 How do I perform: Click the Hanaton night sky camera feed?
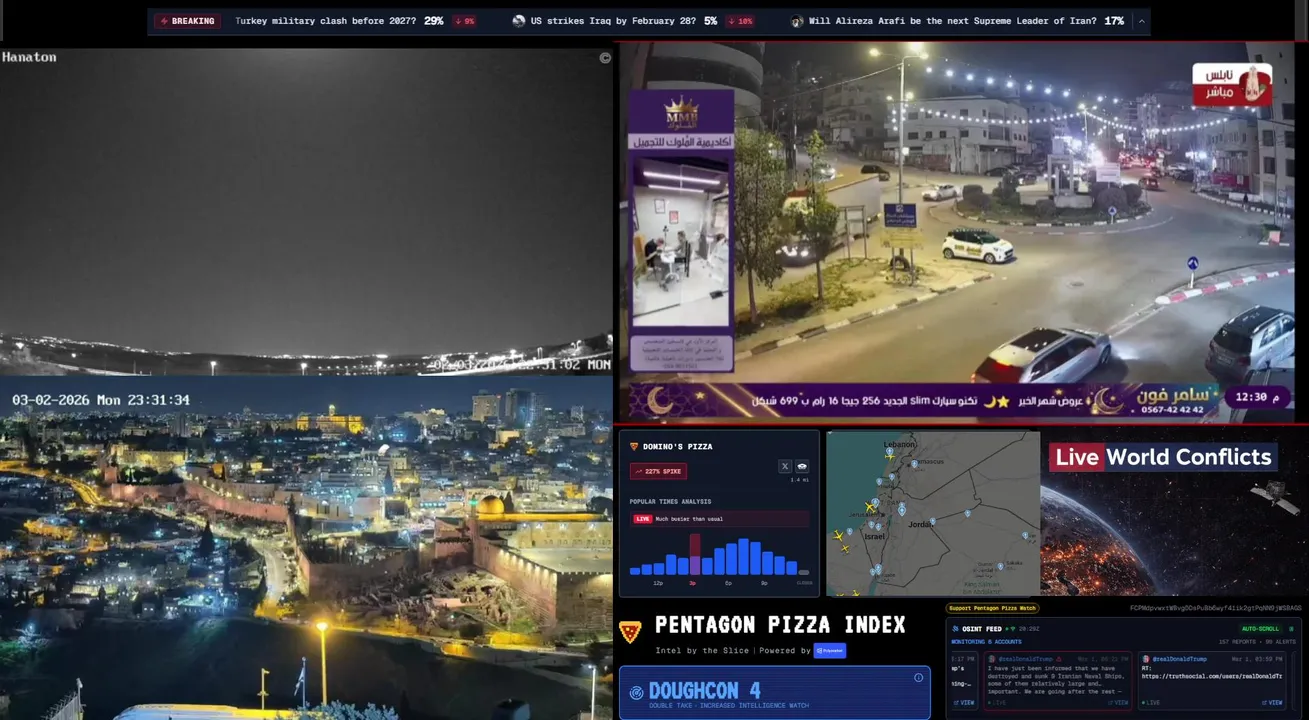pyautogui.click(x=306, y=210)
